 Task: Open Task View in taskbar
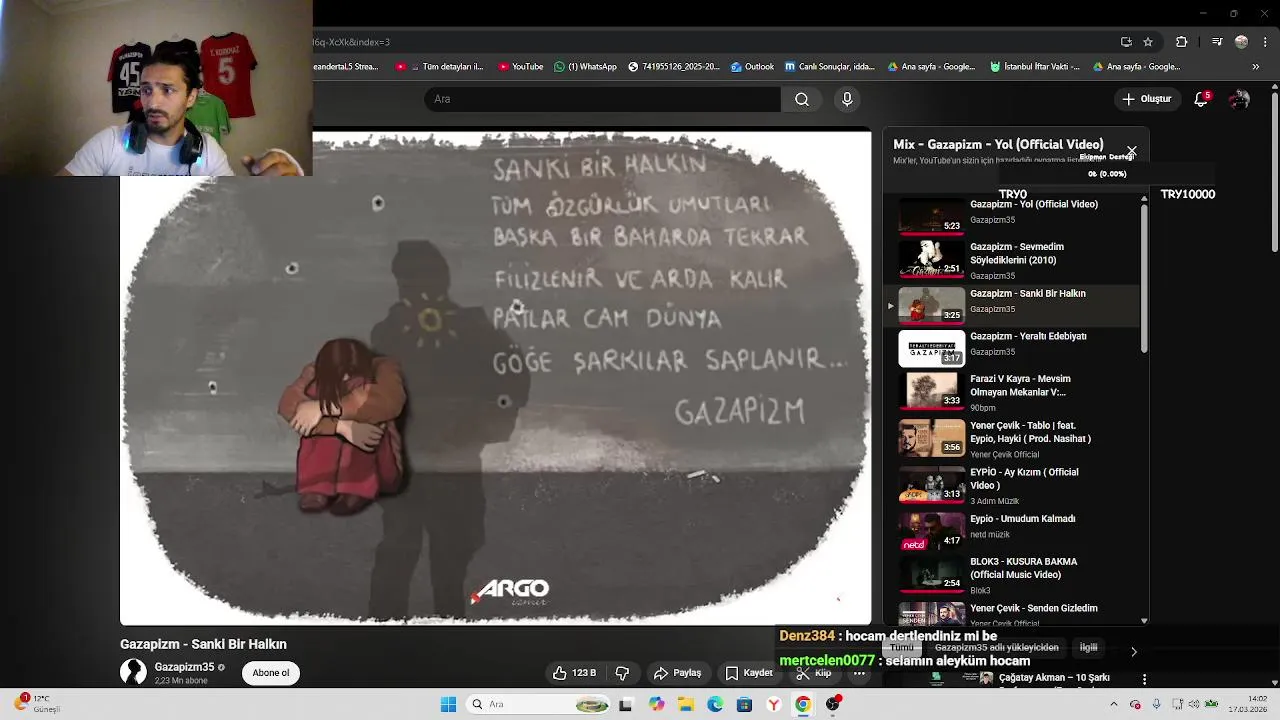pyautogui.click(x=626, y=704)
